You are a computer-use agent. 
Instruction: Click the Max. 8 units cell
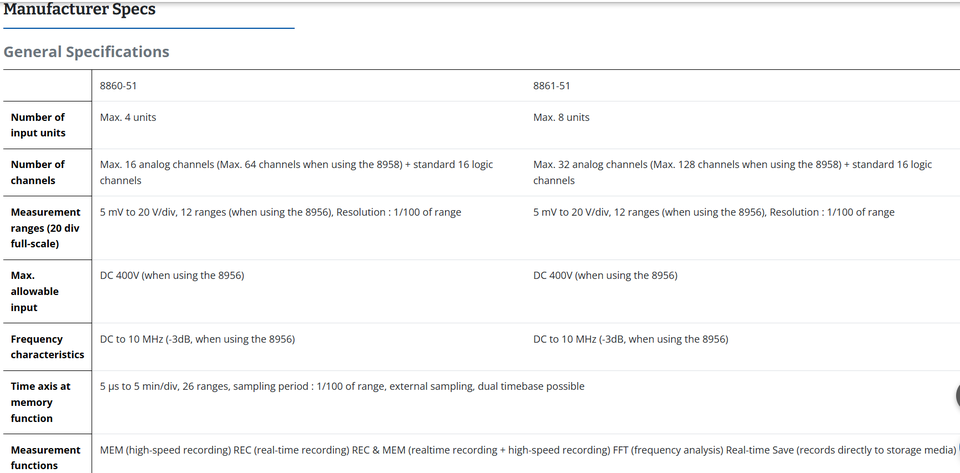click(x=561, y=117)
